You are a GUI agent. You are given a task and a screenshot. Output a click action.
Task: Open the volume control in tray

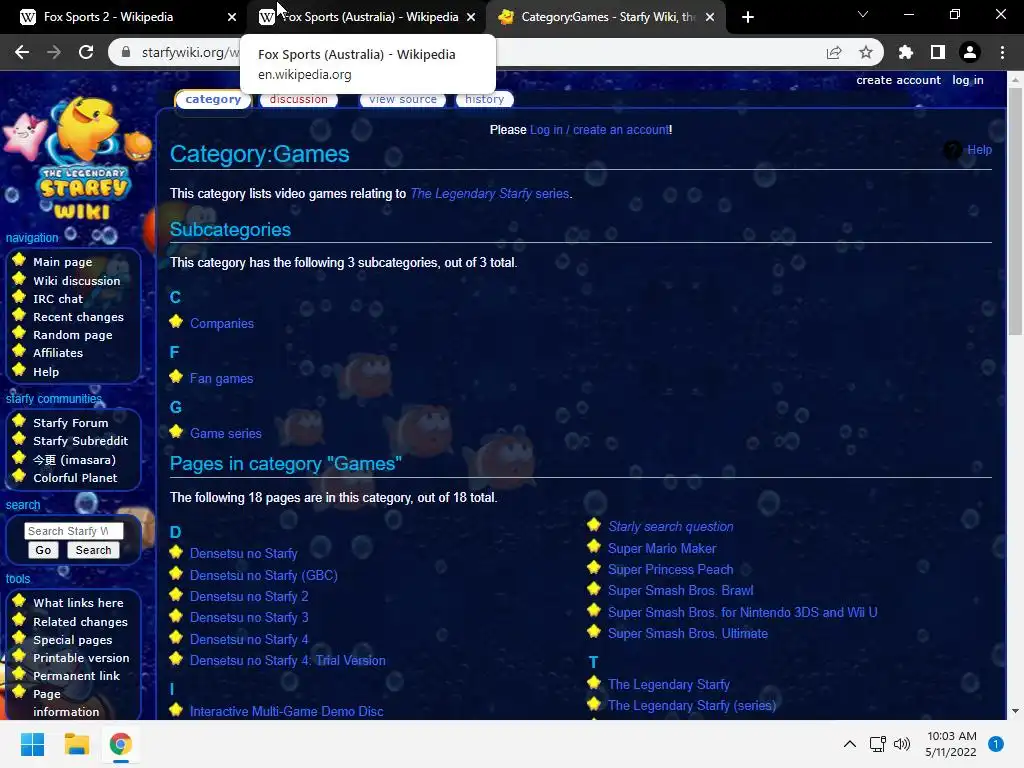[902, 744]
